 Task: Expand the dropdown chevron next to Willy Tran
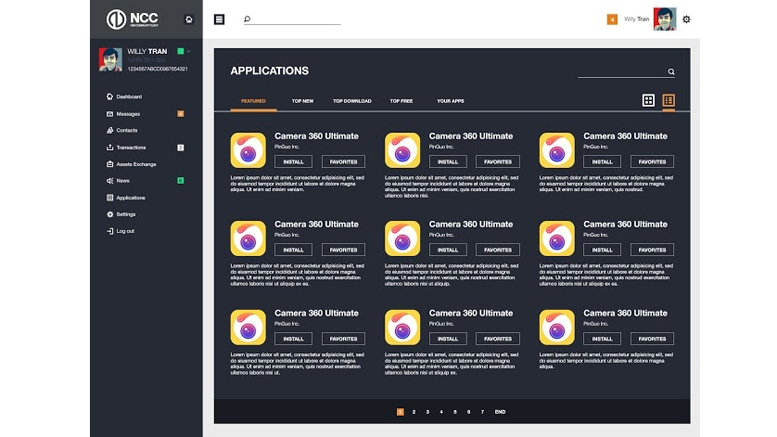tap(188, 51)
